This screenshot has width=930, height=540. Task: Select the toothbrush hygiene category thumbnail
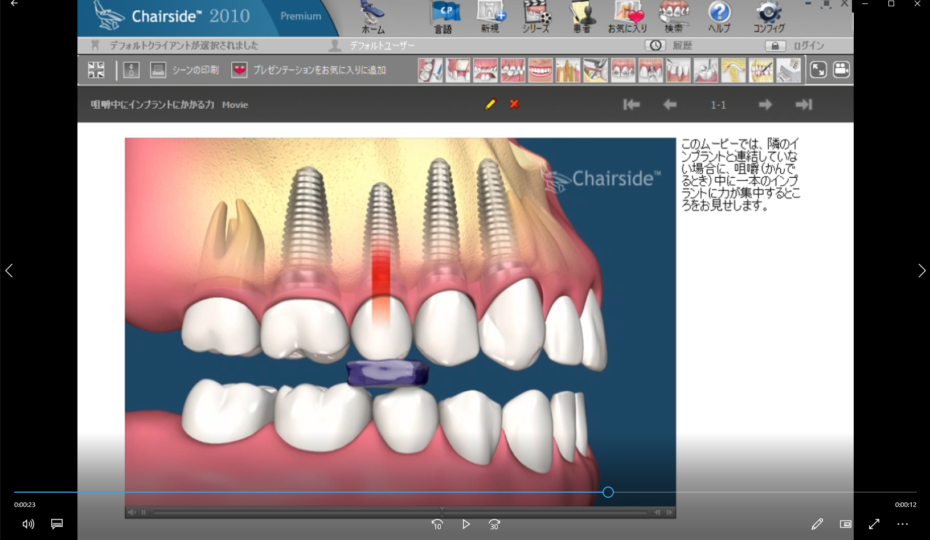431,70
